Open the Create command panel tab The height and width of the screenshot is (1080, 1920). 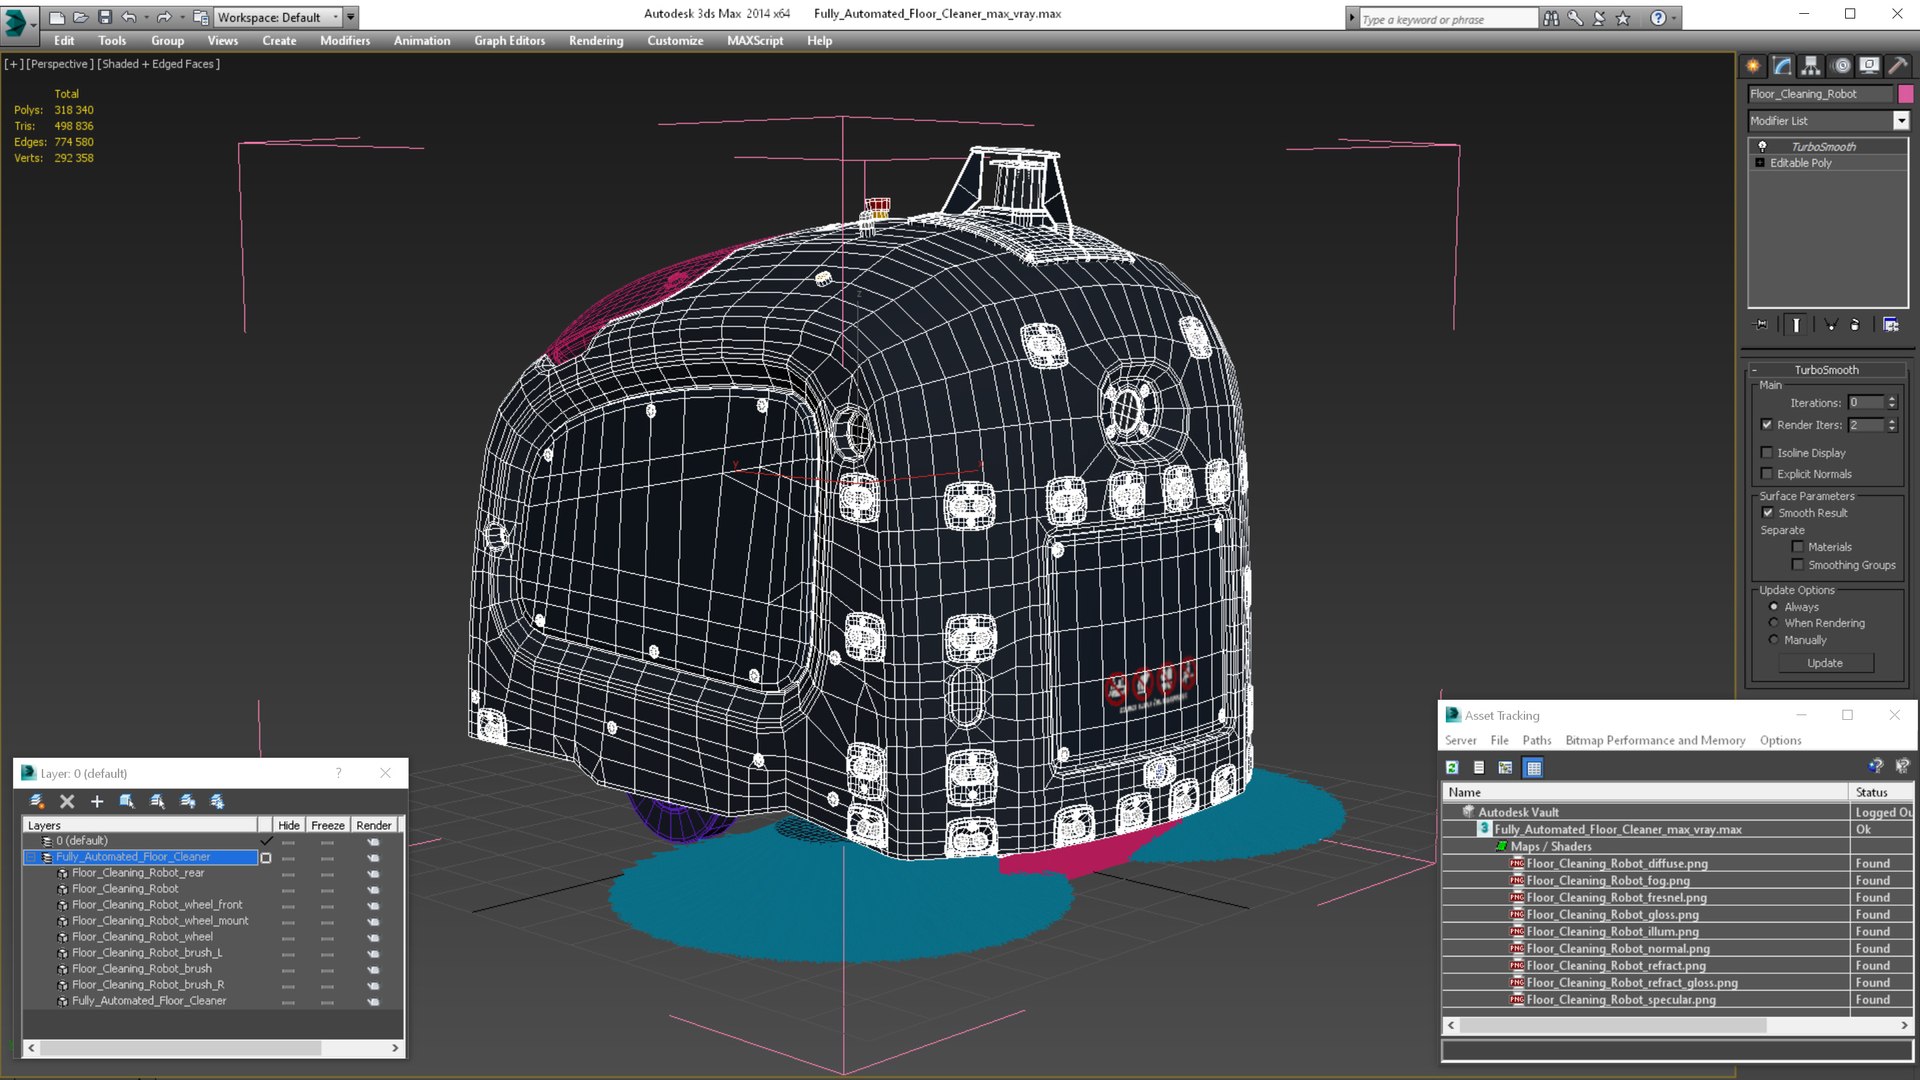click(1753, 66)
